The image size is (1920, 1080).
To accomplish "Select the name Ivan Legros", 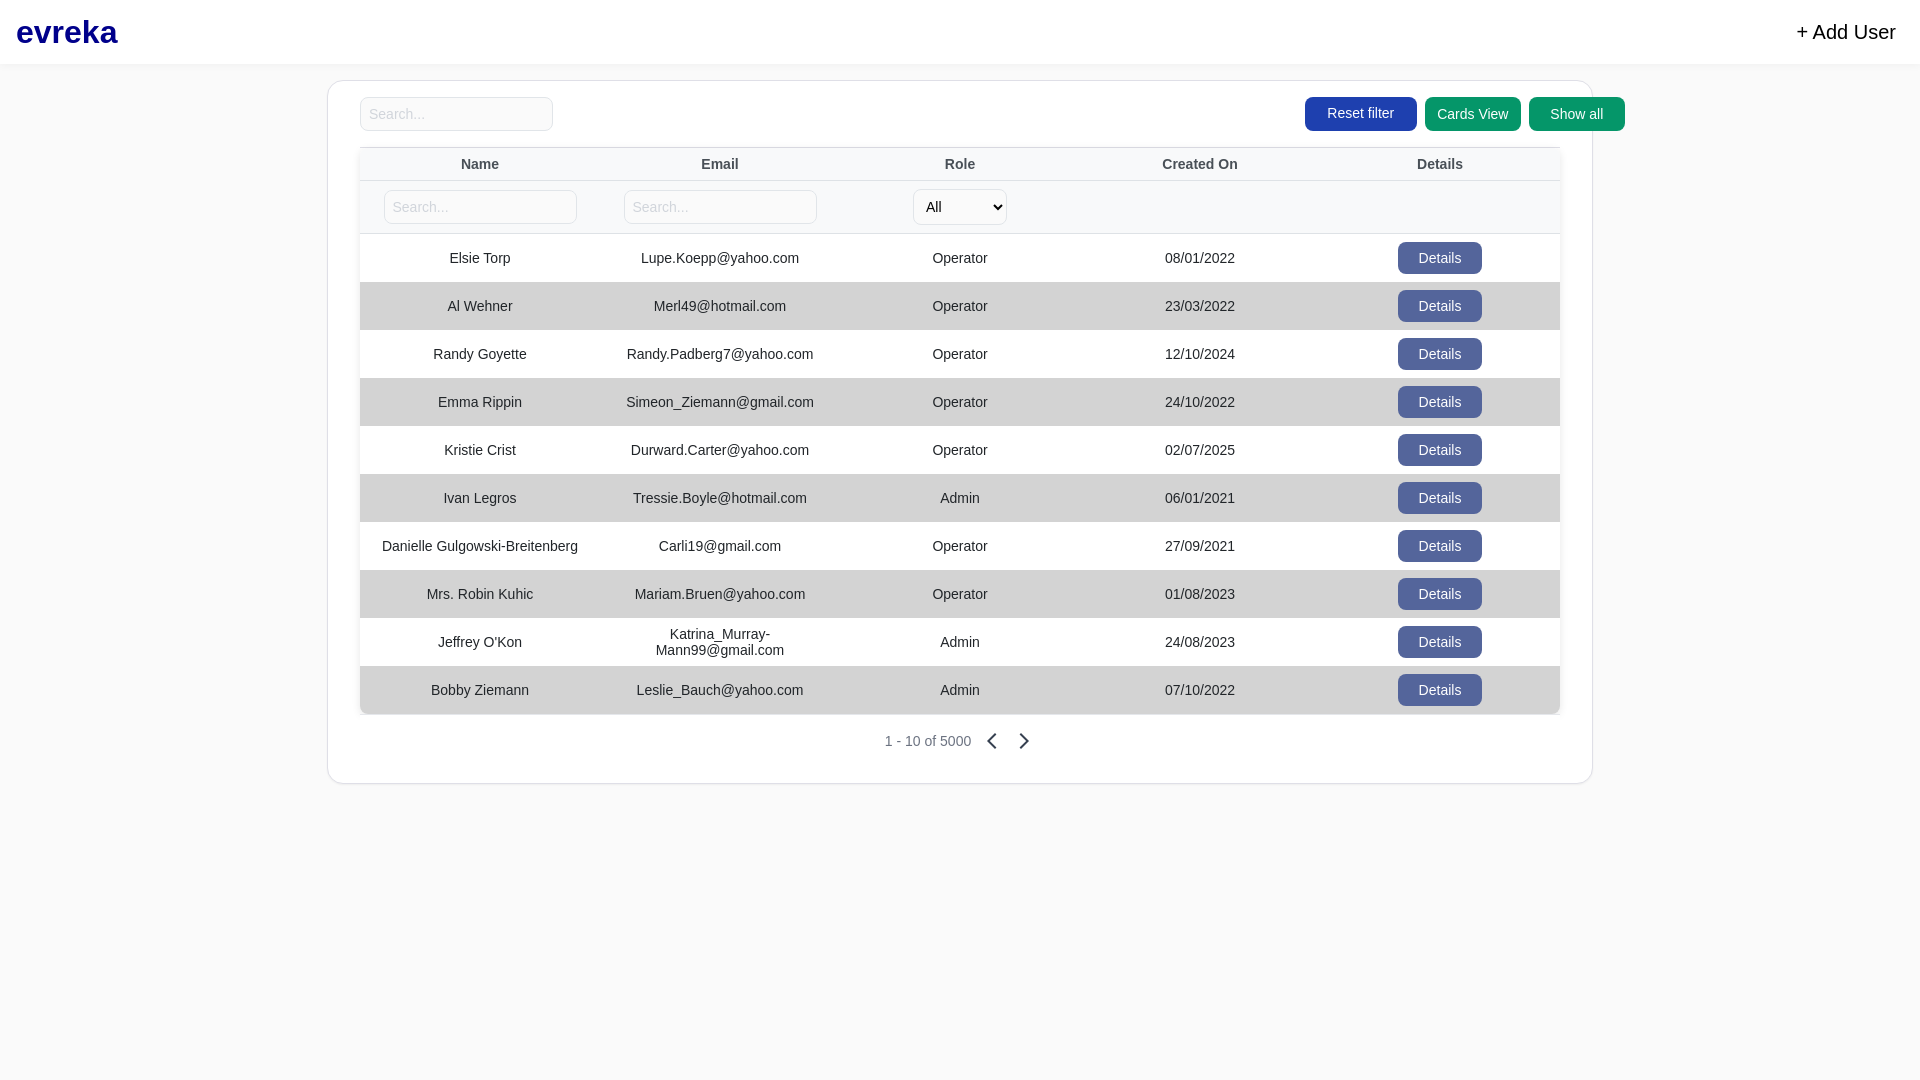I will pyautogui.click(x=480, y=498).
